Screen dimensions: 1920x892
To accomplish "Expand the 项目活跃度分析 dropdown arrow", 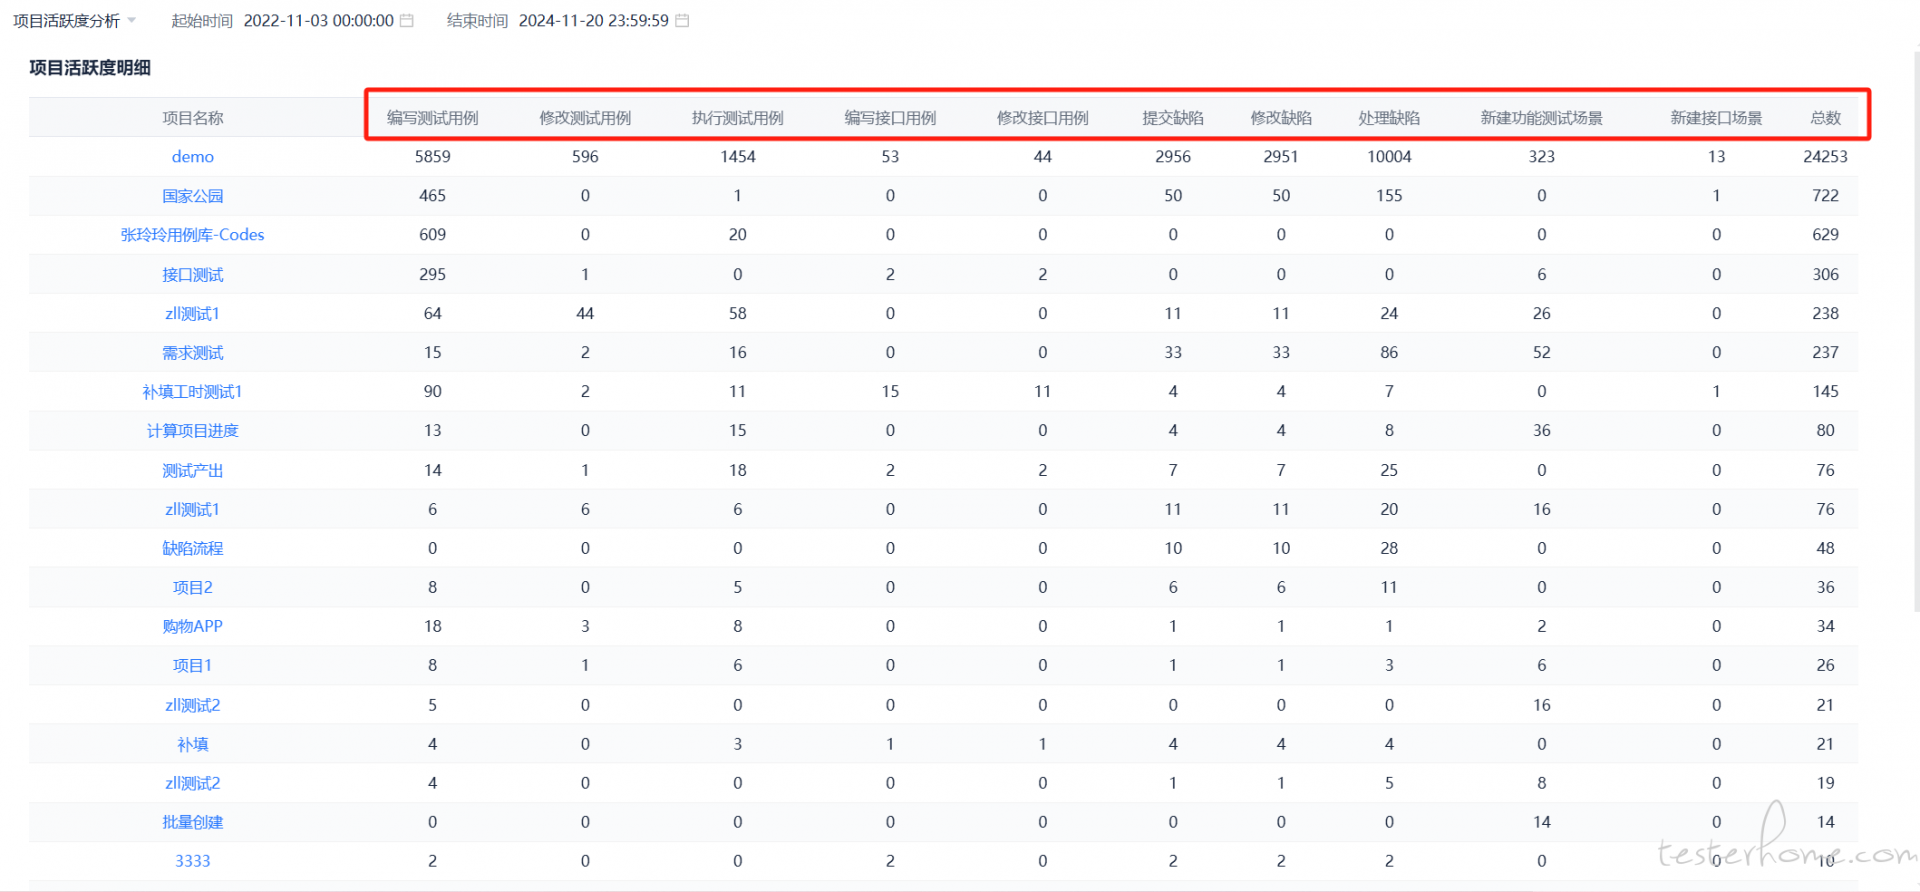I will coord(132,21).
